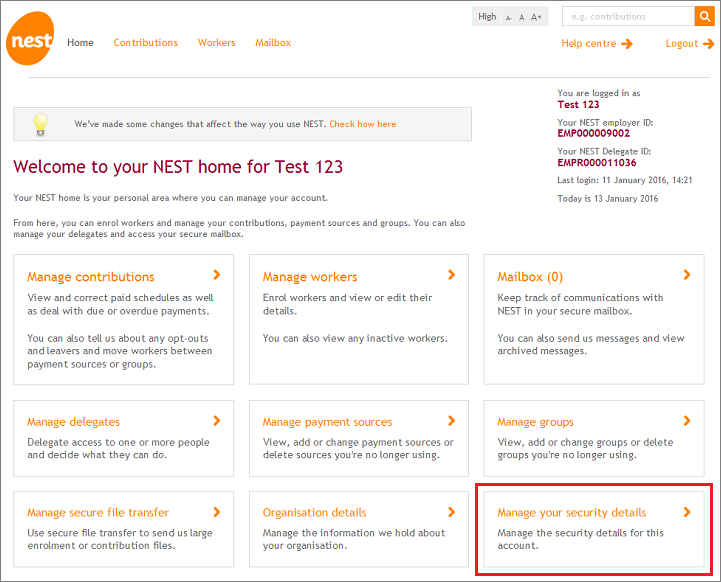Click the Welcome to your NEST home heading
721x582 pixels.
pyautogui.click(x=178, y=167)
